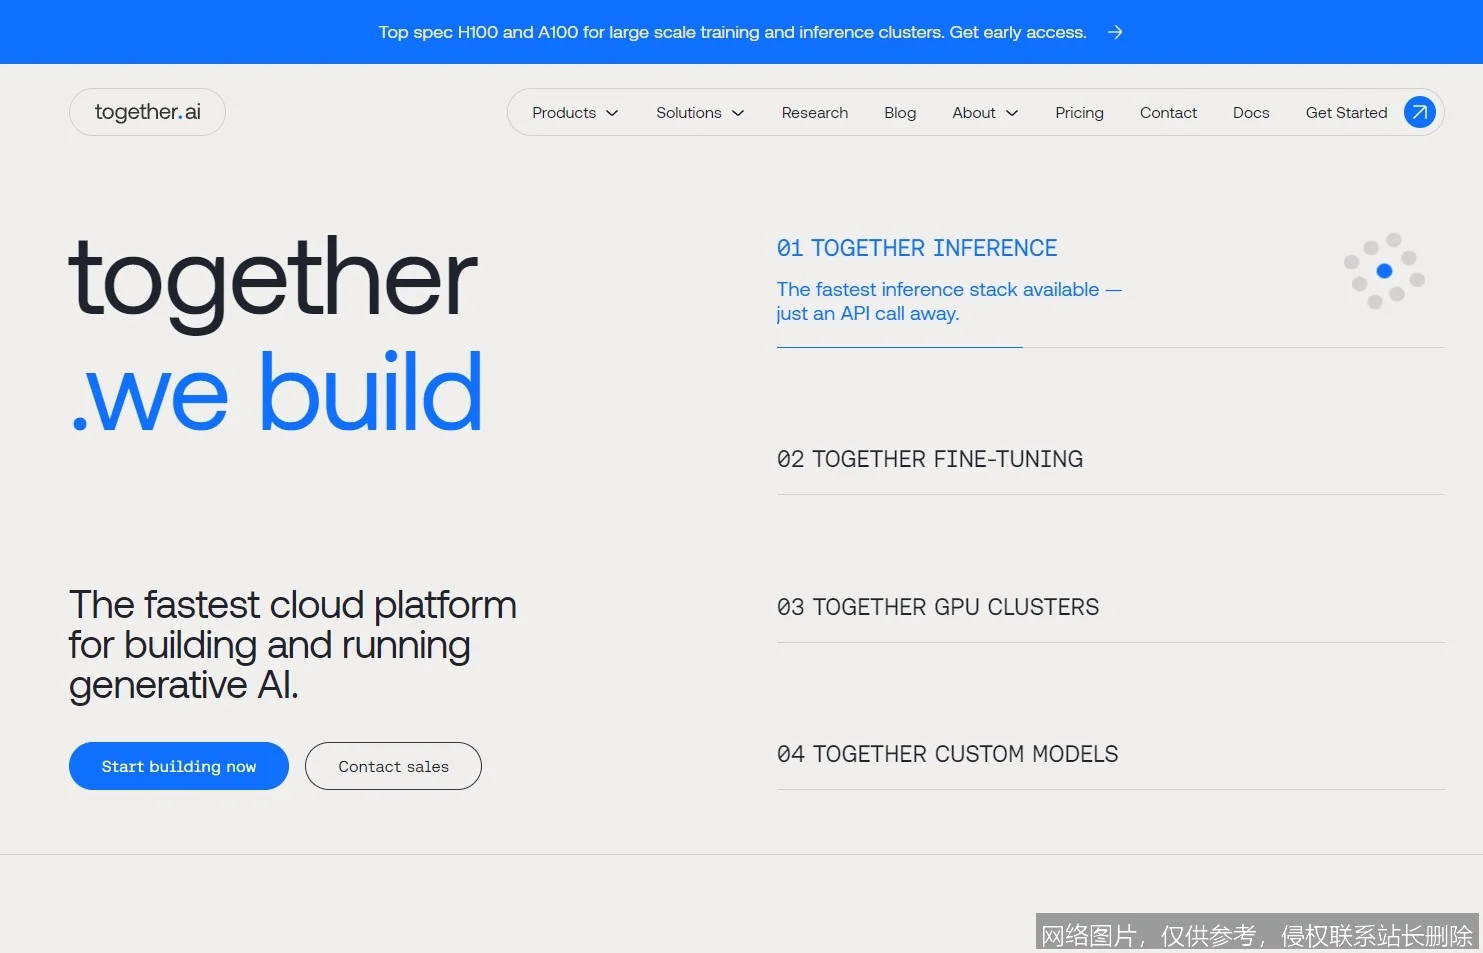Click the banner's right-arrow icon
This screenshot has height=953, width=1483.
click(x=1115, y=31)
